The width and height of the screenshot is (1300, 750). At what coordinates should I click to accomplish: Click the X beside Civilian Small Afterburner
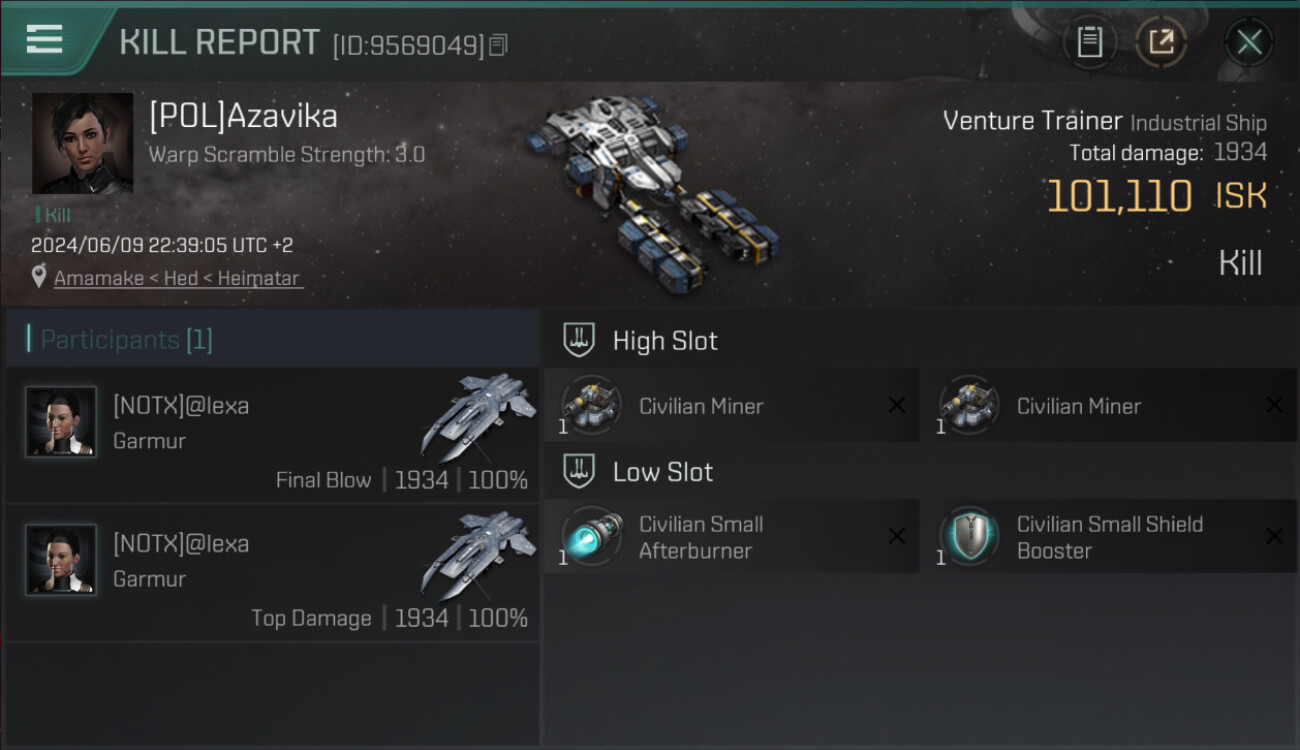pos(896,536)
